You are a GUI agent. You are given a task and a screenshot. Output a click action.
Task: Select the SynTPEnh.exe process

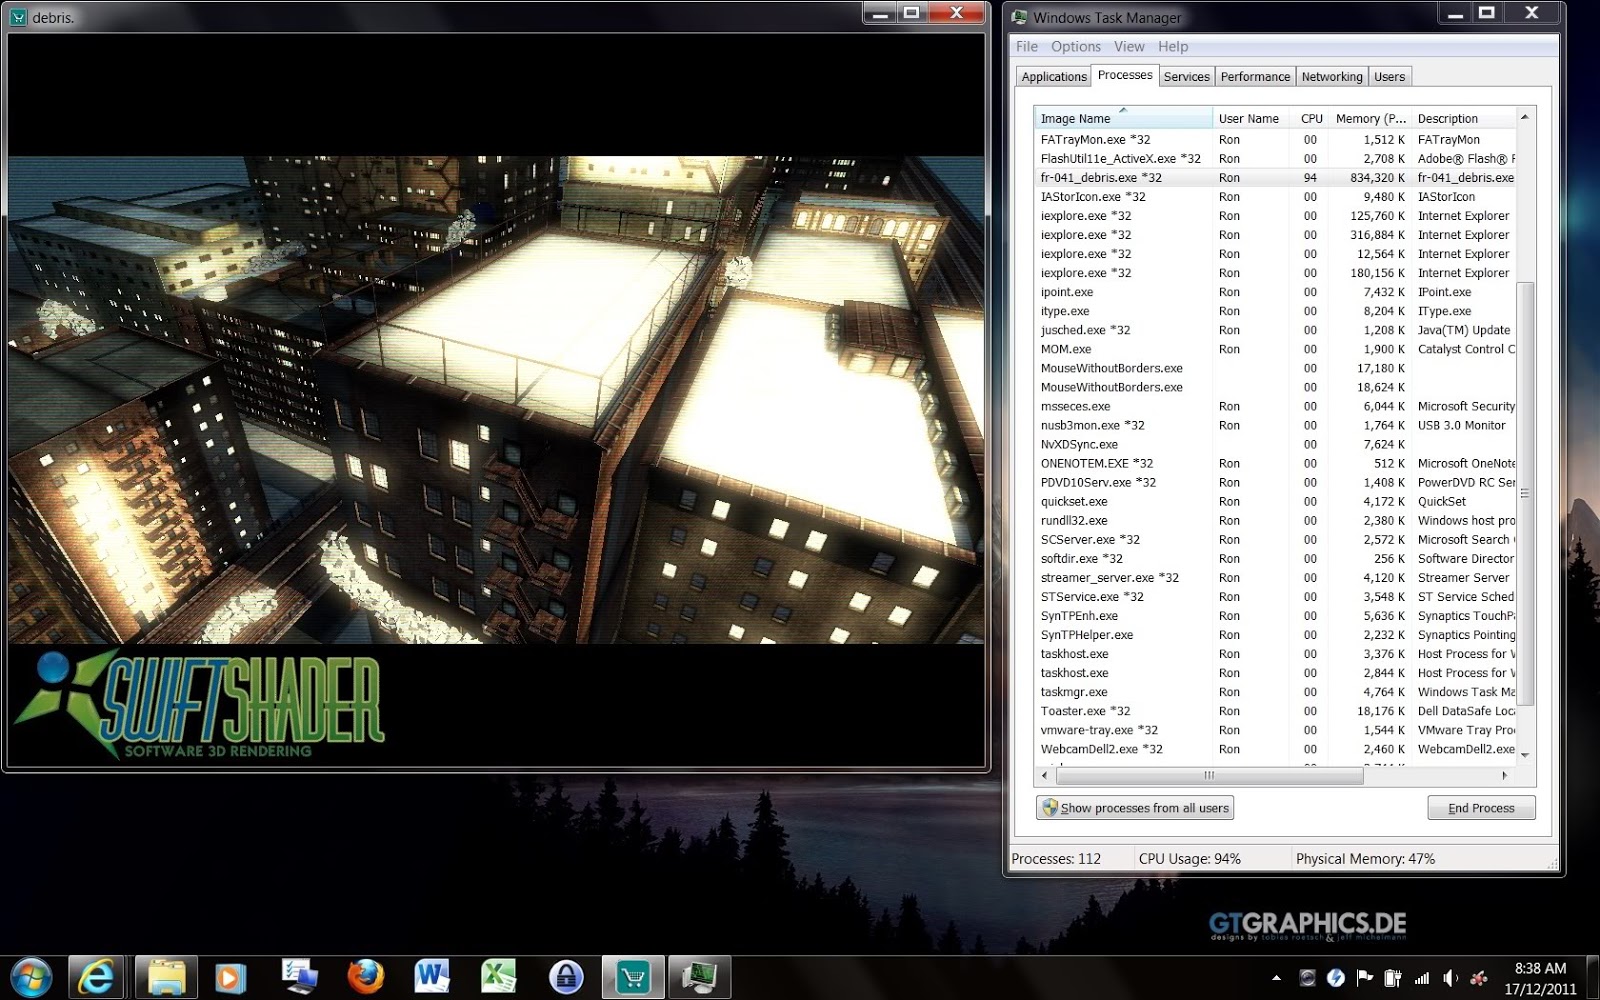1276,616
